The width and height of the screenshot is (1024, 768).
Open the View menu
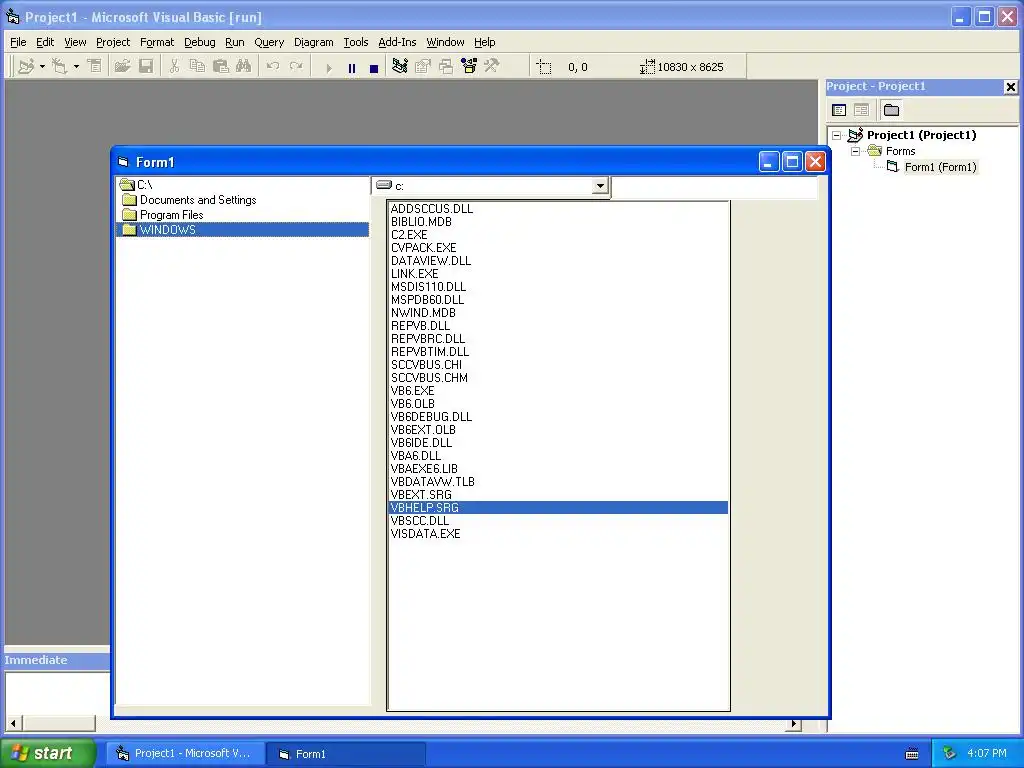(75, 42)
